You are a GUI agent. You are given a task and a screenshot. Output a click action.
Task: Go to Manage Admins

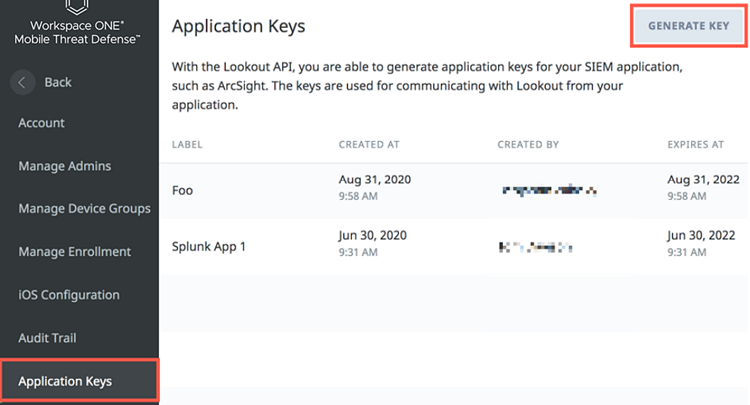[65, 166]
